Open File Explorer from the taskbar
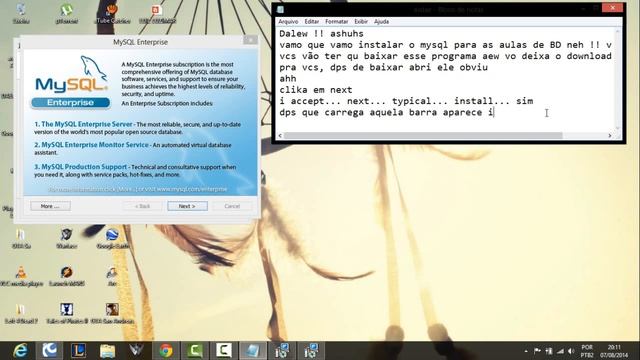This screenshot has height=360, width=640. [x=107, y=351]
